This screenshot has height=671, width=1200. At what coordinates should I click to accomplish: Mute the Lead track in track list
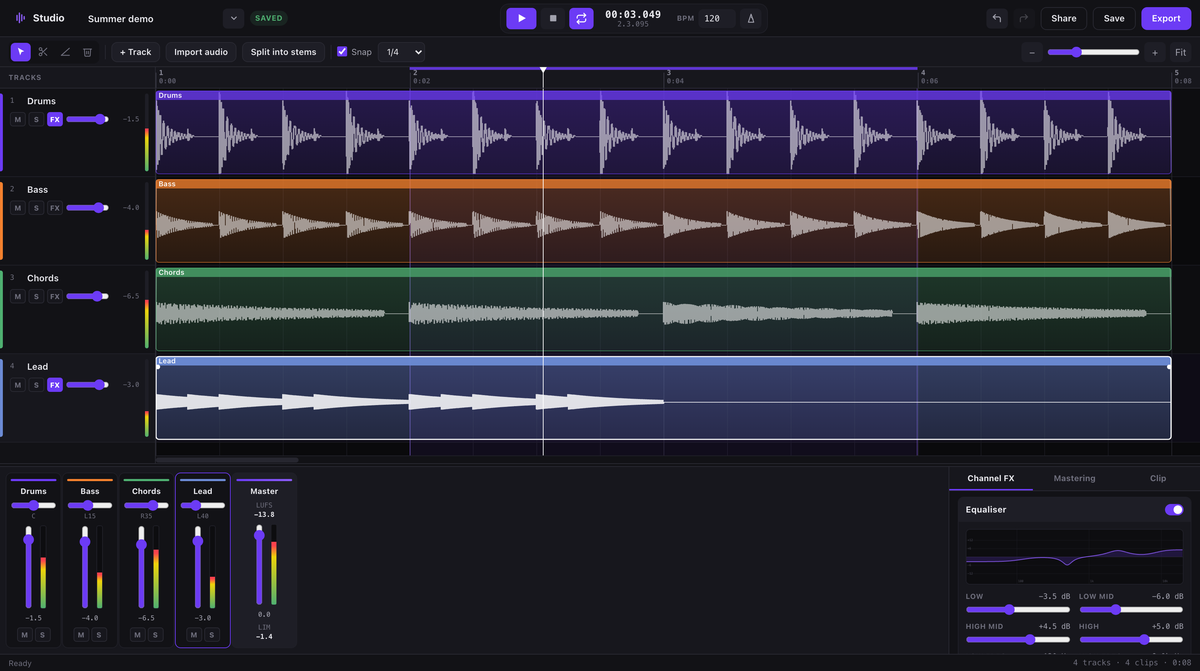pyautogui.click(x=17, y=385)
